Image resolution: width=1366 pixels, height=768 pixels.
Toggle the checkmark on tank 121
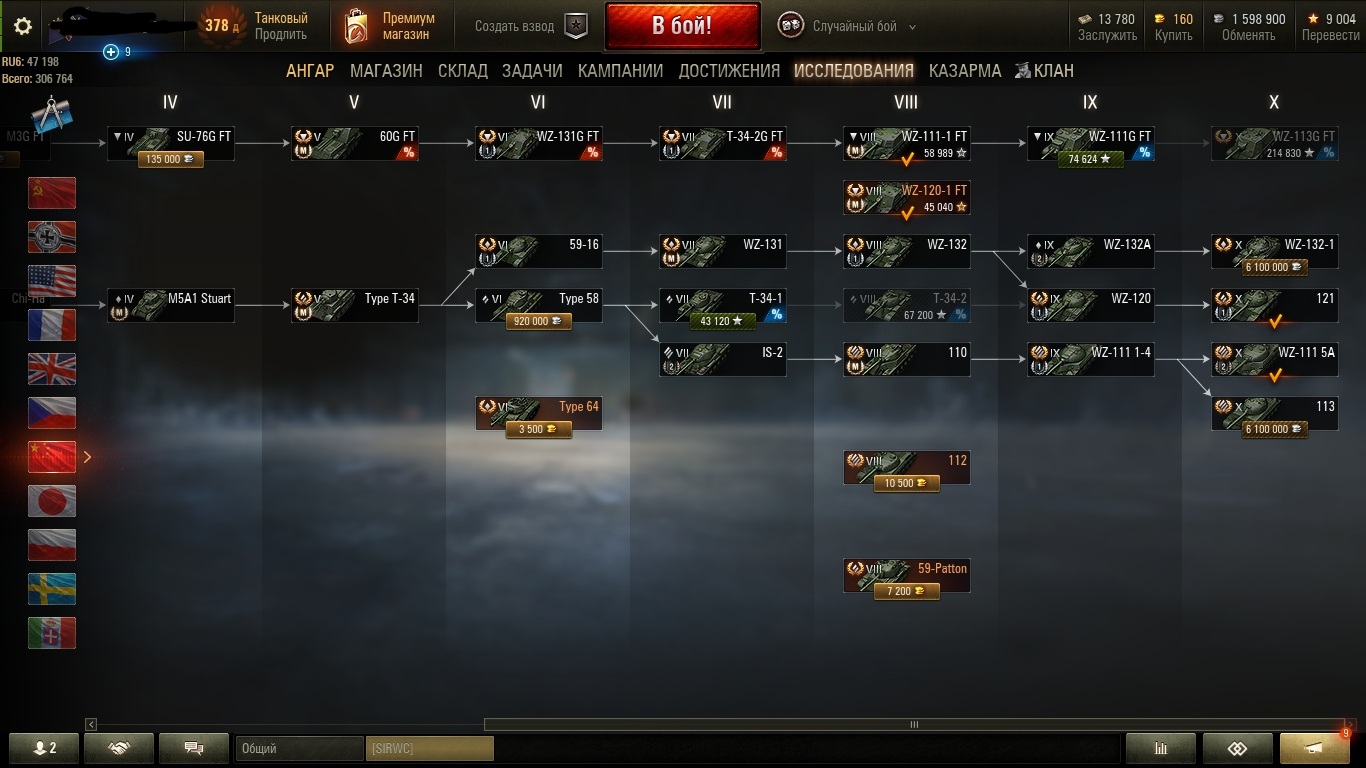(x=1275, y=321)
